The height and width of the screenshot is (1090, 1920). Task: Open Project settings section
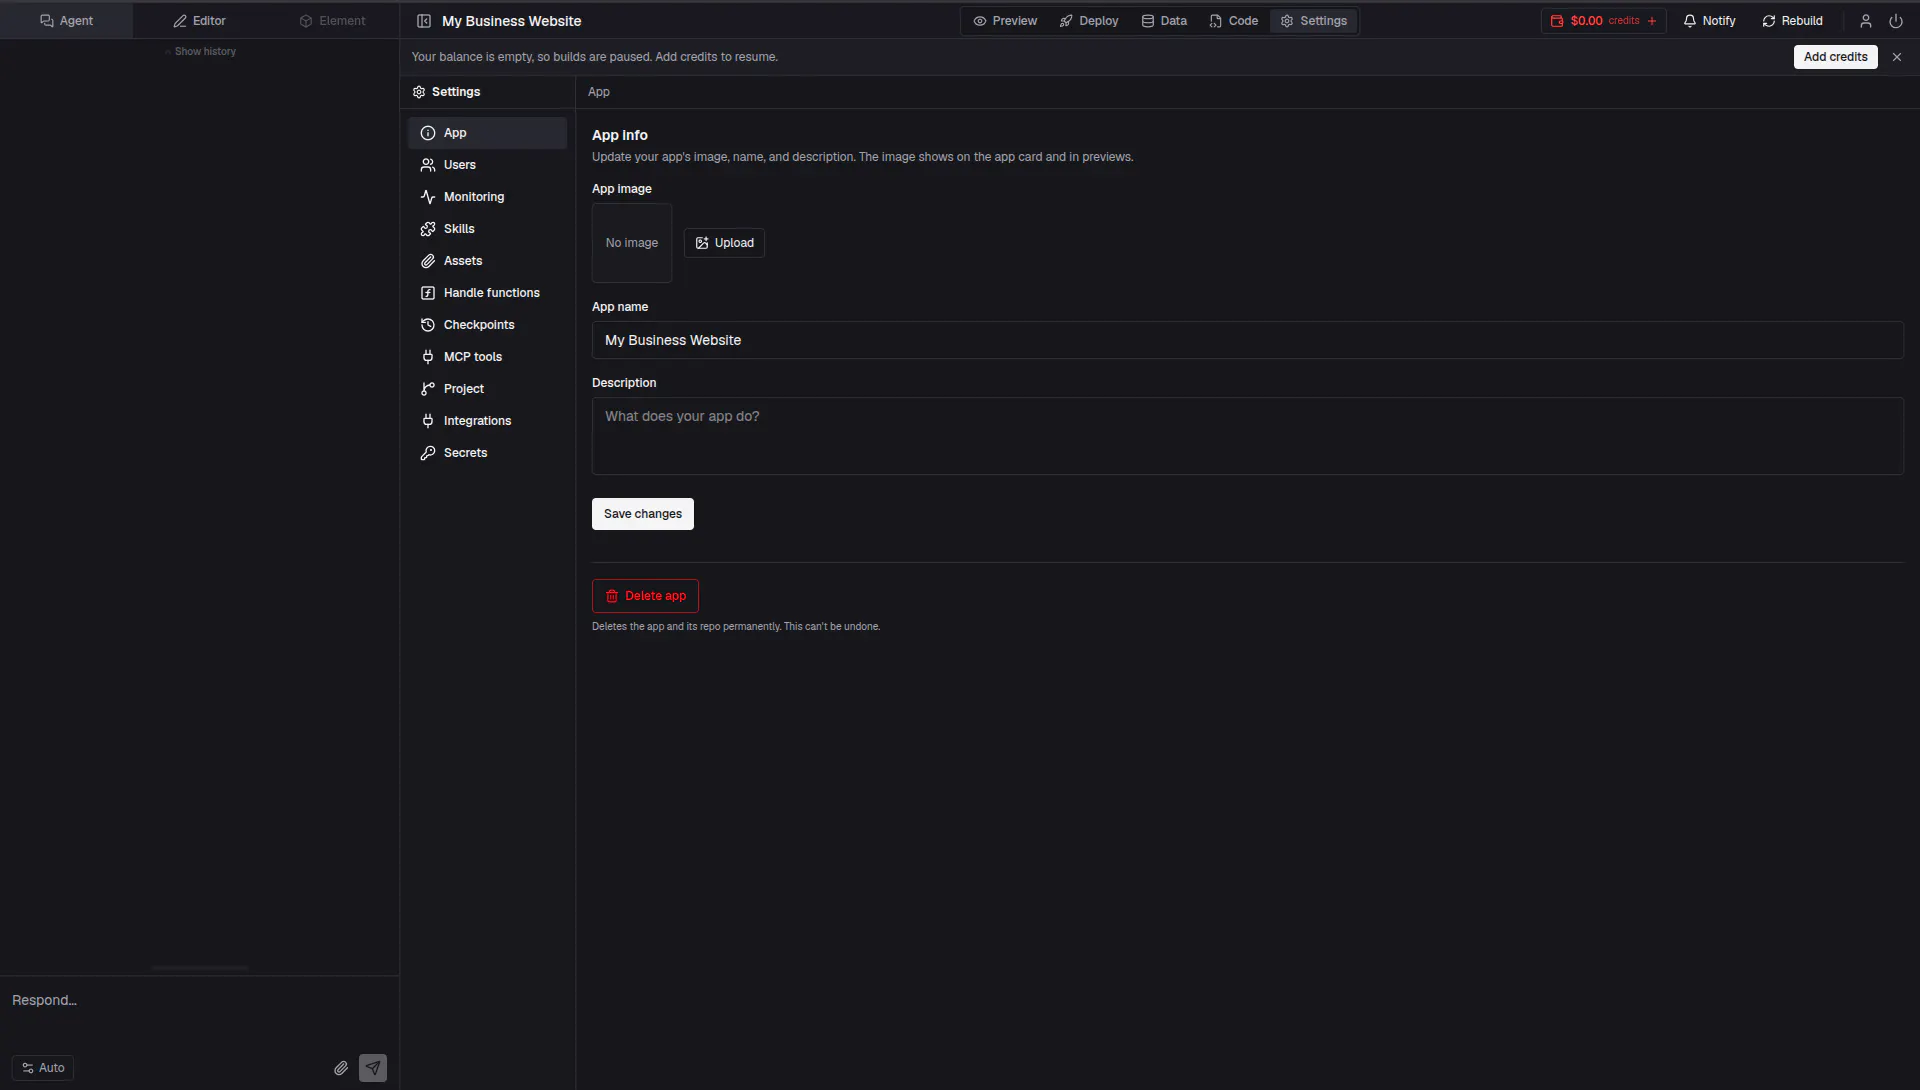(x=487, y=389)
